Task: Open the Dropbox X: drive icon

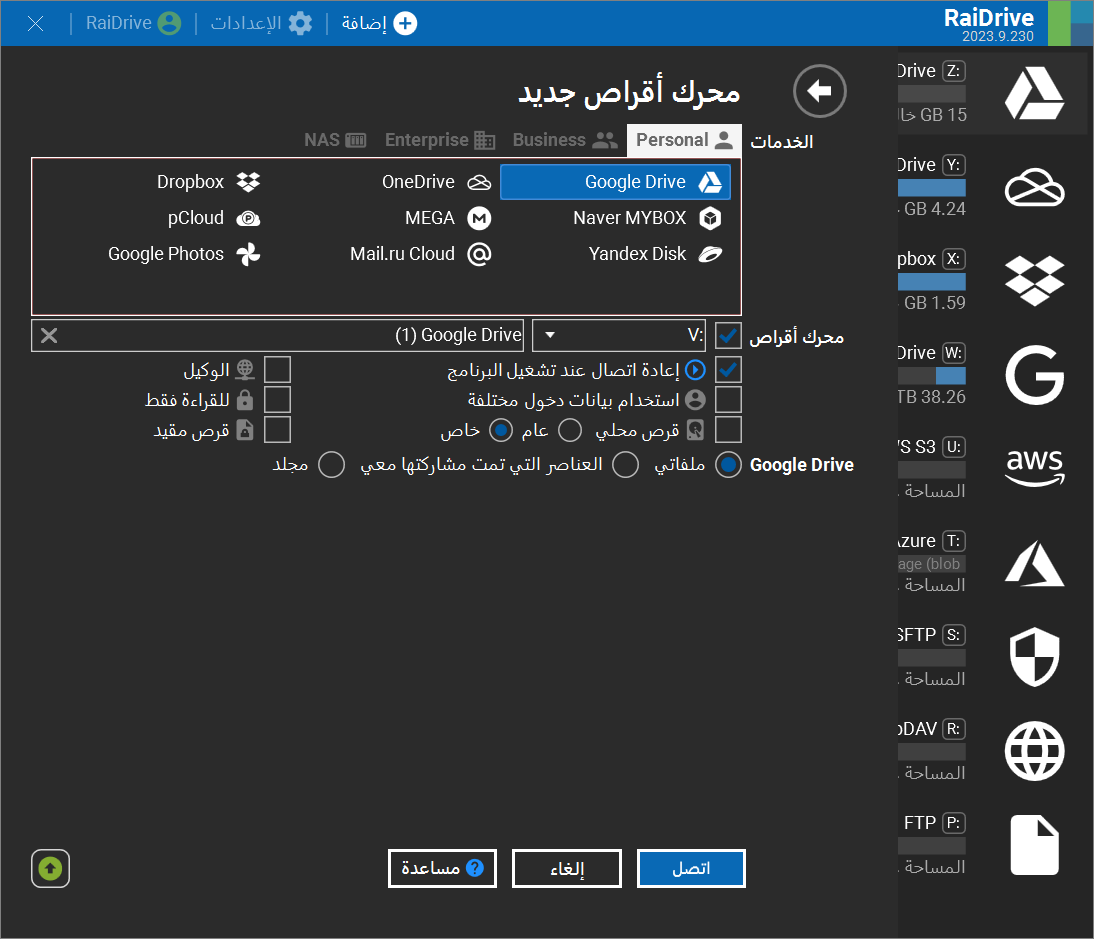Action: click(x=1034, y=281)
